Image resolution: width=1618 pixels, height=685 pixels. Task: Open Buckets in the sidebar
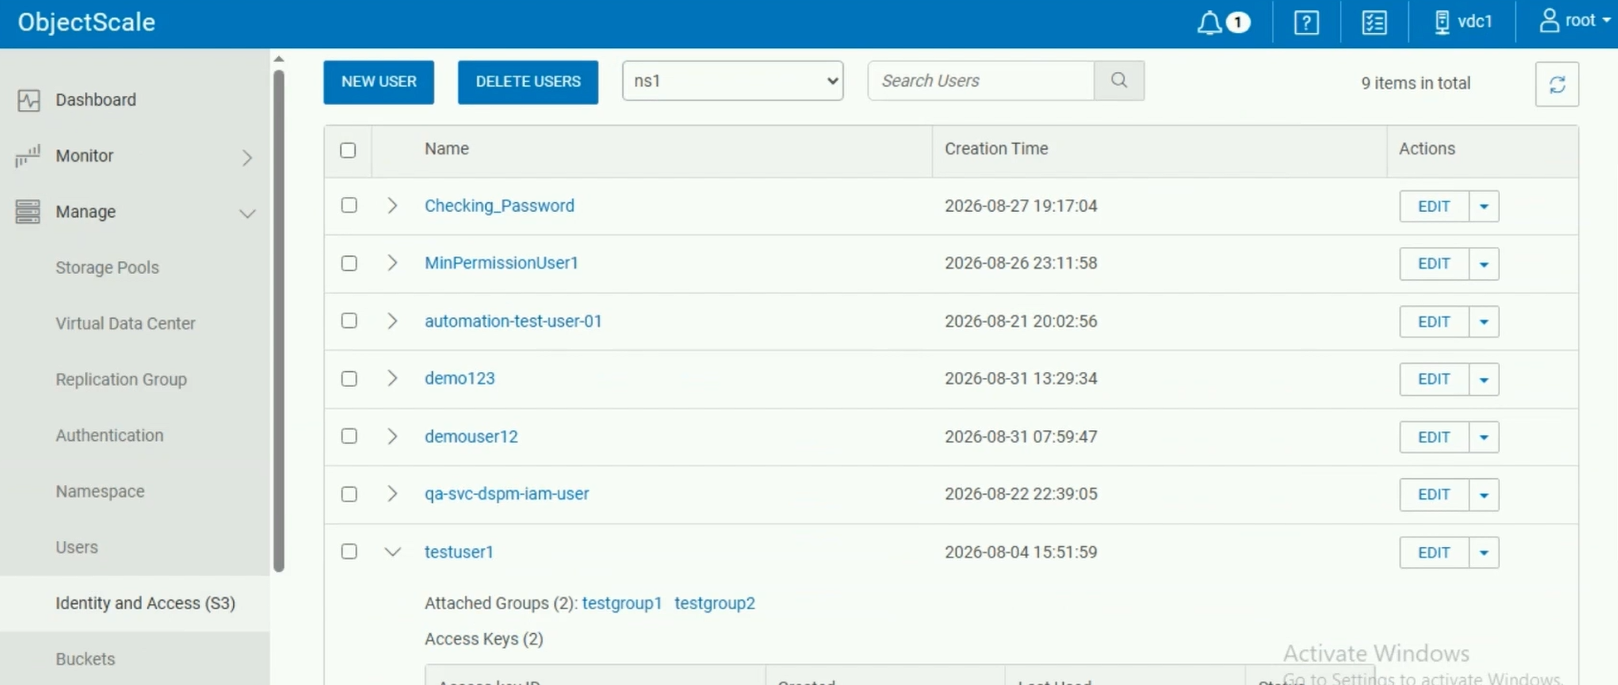(x=85, y=659)
